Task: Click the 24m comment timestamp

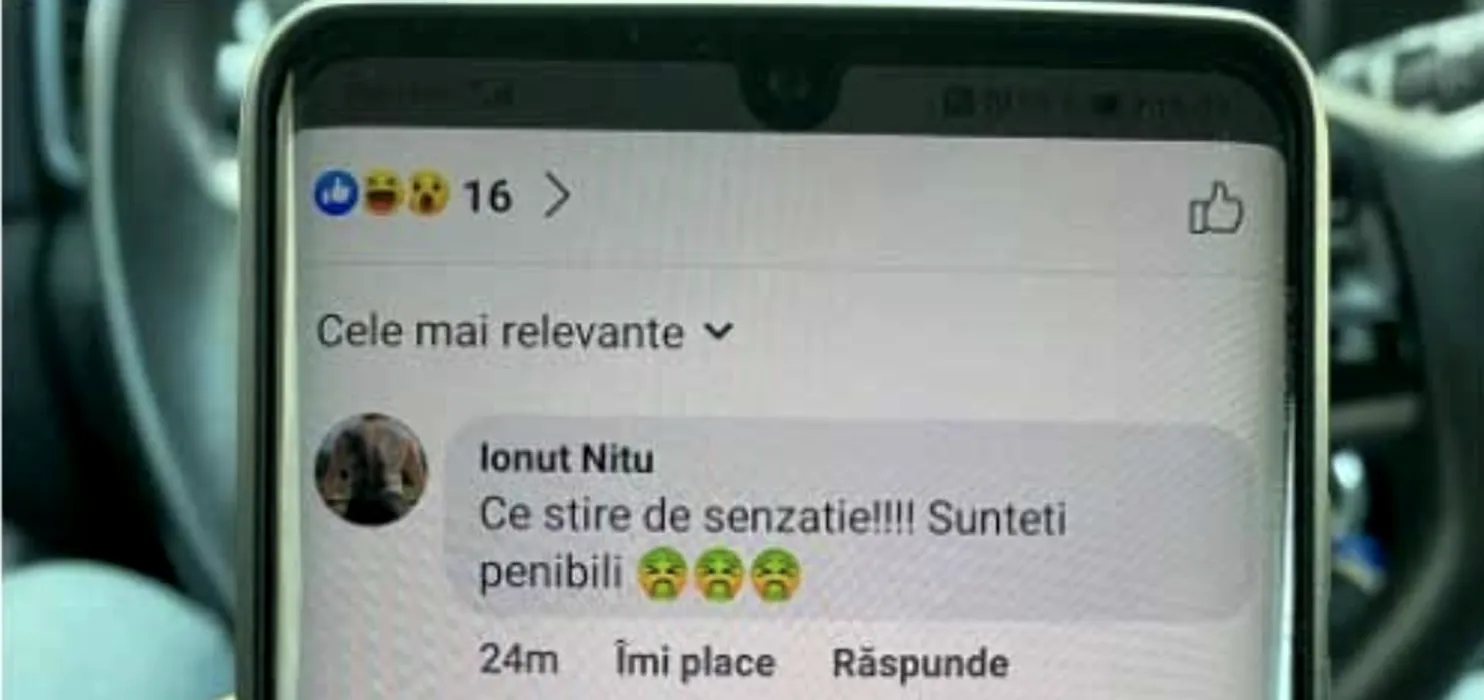Action: point(518,660)
